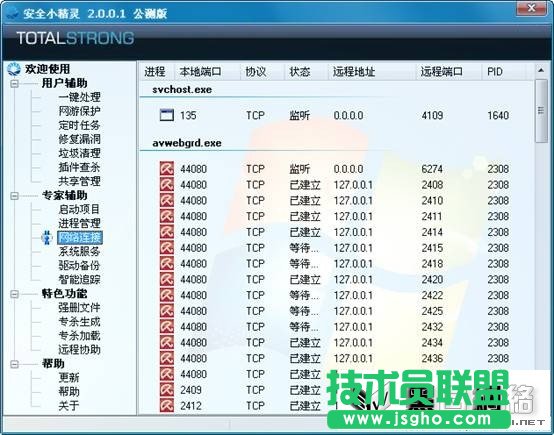
Task: Click the Avira icon on remote port 2436 row
Action: pyautogui.click(x=167, y=358)
